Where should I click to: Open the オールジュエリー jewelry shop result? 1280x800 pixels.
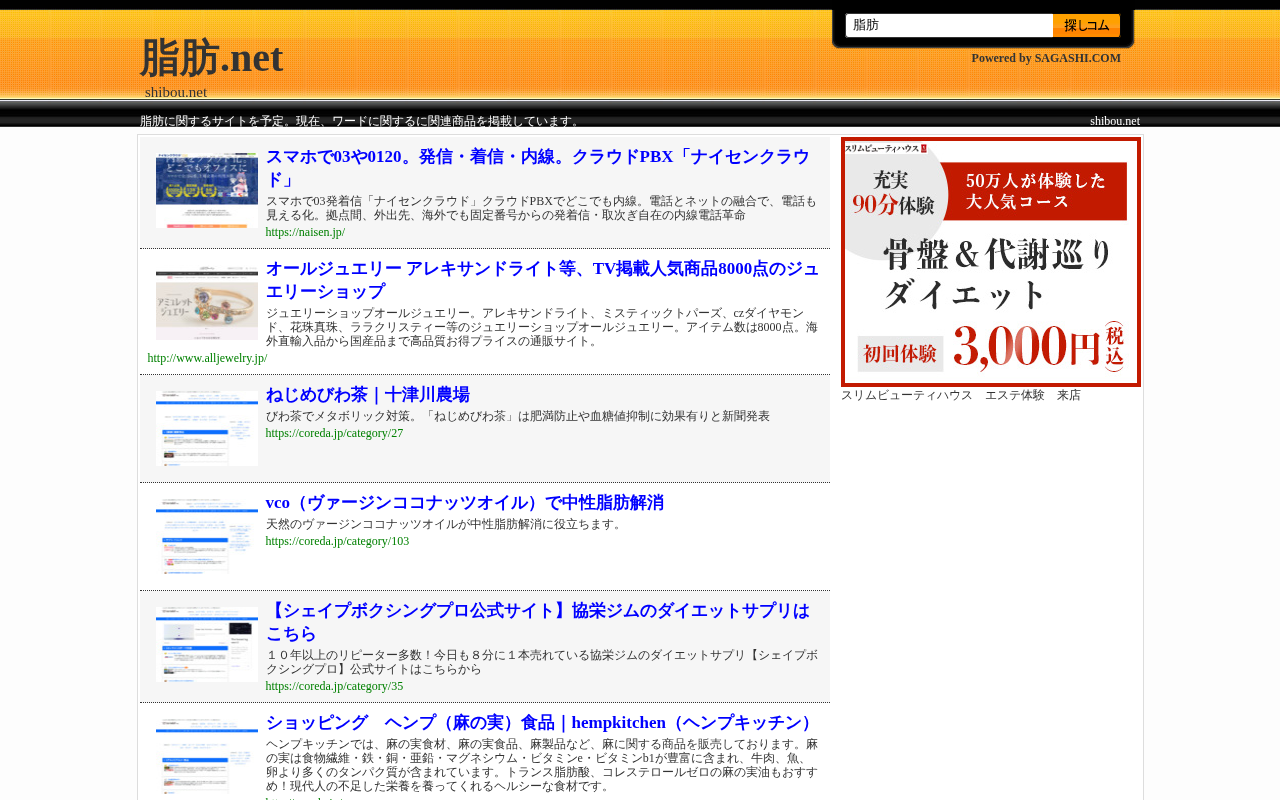tap(542, 280)
